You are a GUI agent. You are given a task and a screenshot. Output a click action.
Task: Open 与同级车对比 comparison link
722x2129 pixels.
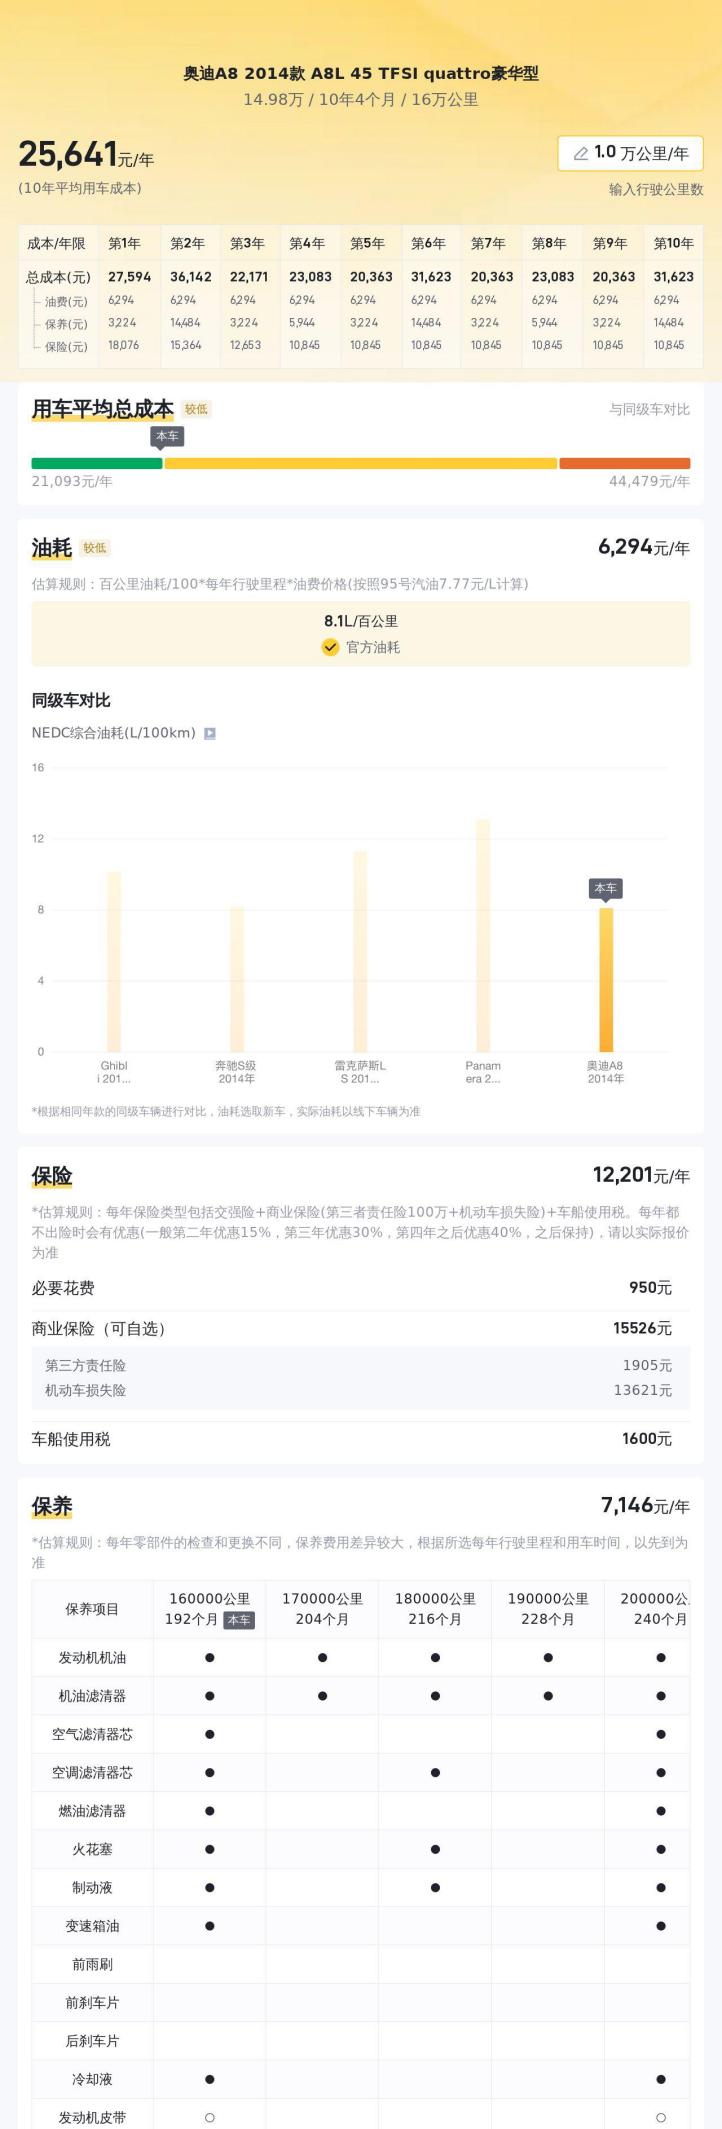coord(649,409)
